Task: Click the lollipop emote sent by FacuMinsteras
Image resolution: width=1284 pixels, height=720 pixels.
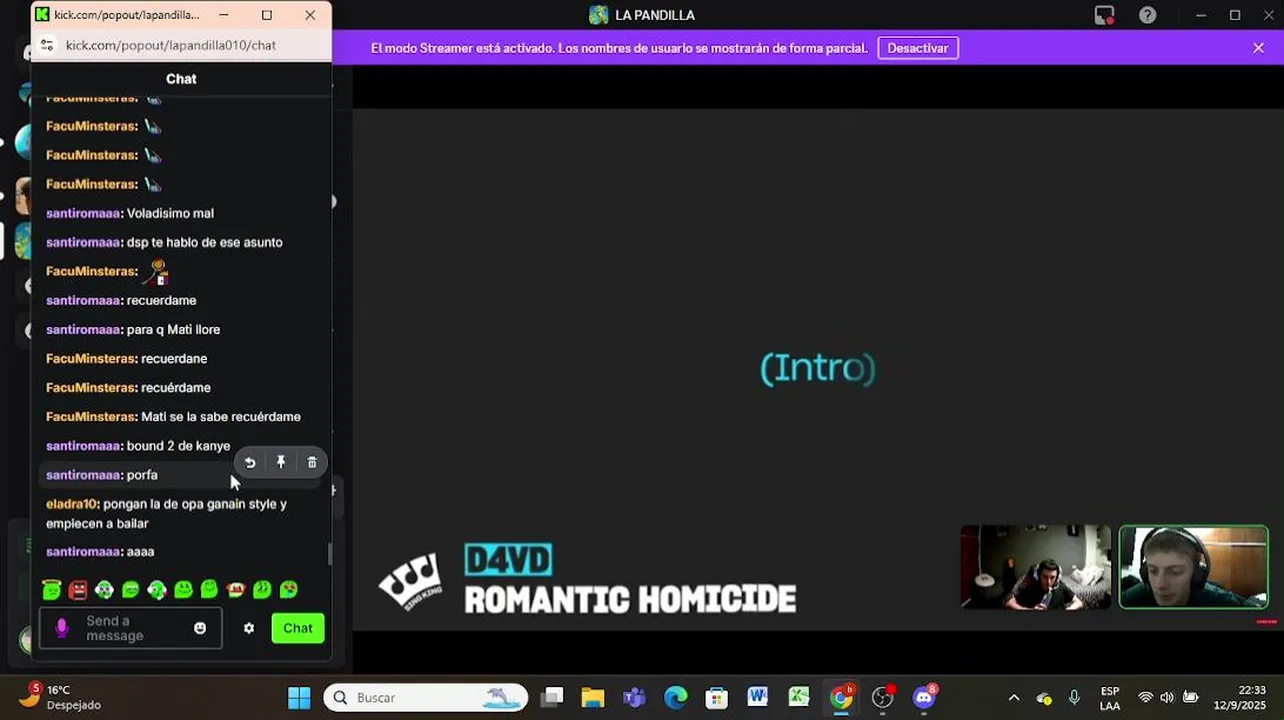Action: (x=156, y=271)
